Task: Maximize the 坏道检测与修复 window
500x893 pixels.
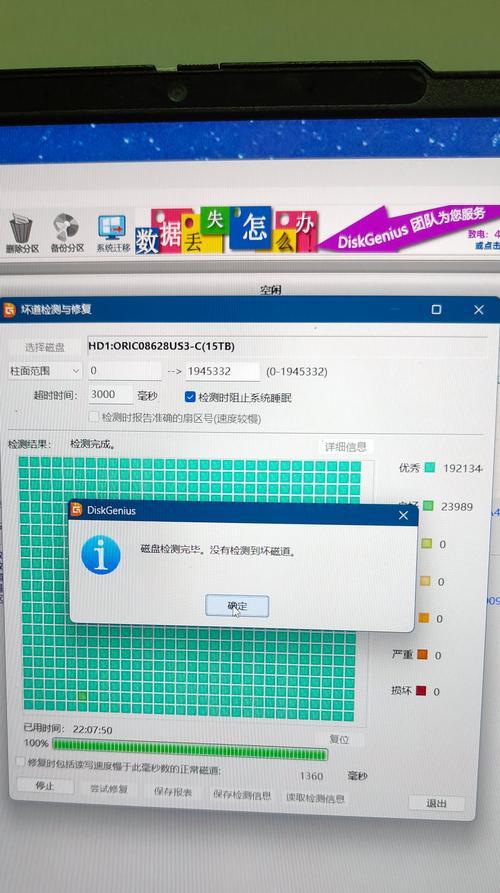Action: pos(436,309)
